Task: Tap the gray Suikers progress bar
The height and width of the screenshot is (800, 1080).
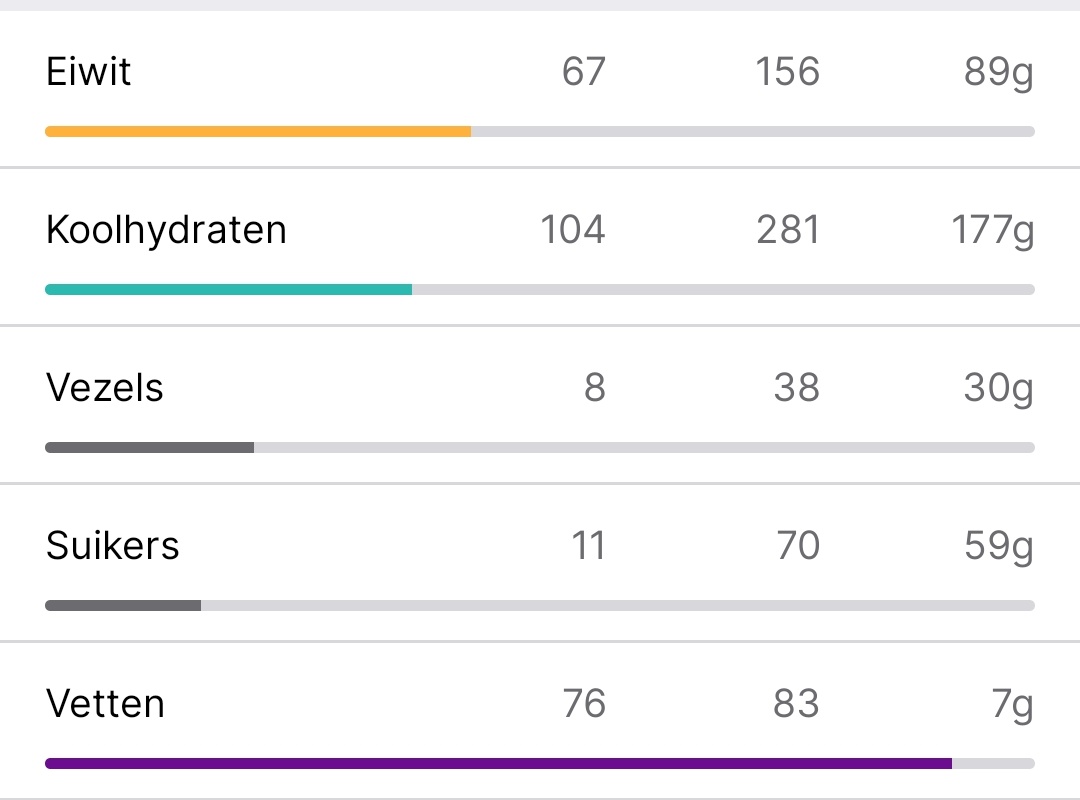Action: pos(123,605)
